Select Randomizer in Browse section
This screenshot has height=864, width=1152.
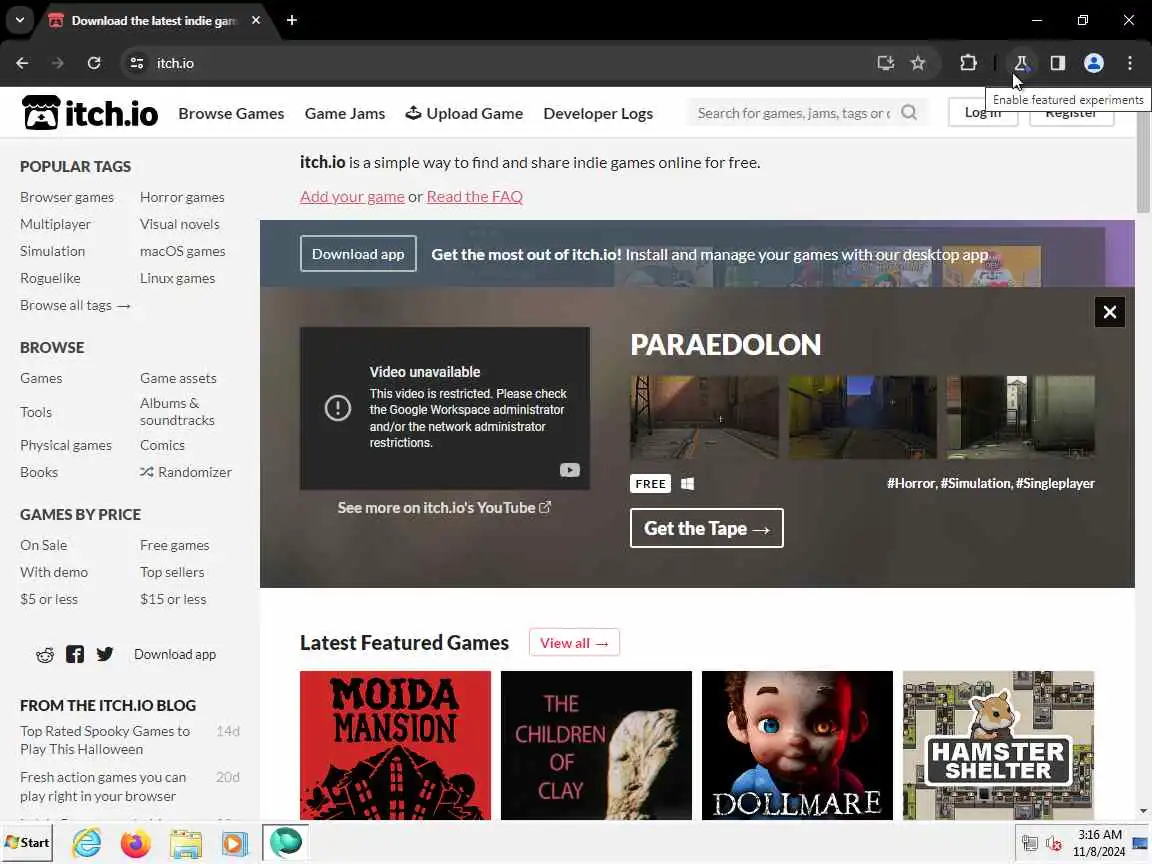[x=186, y=472]
